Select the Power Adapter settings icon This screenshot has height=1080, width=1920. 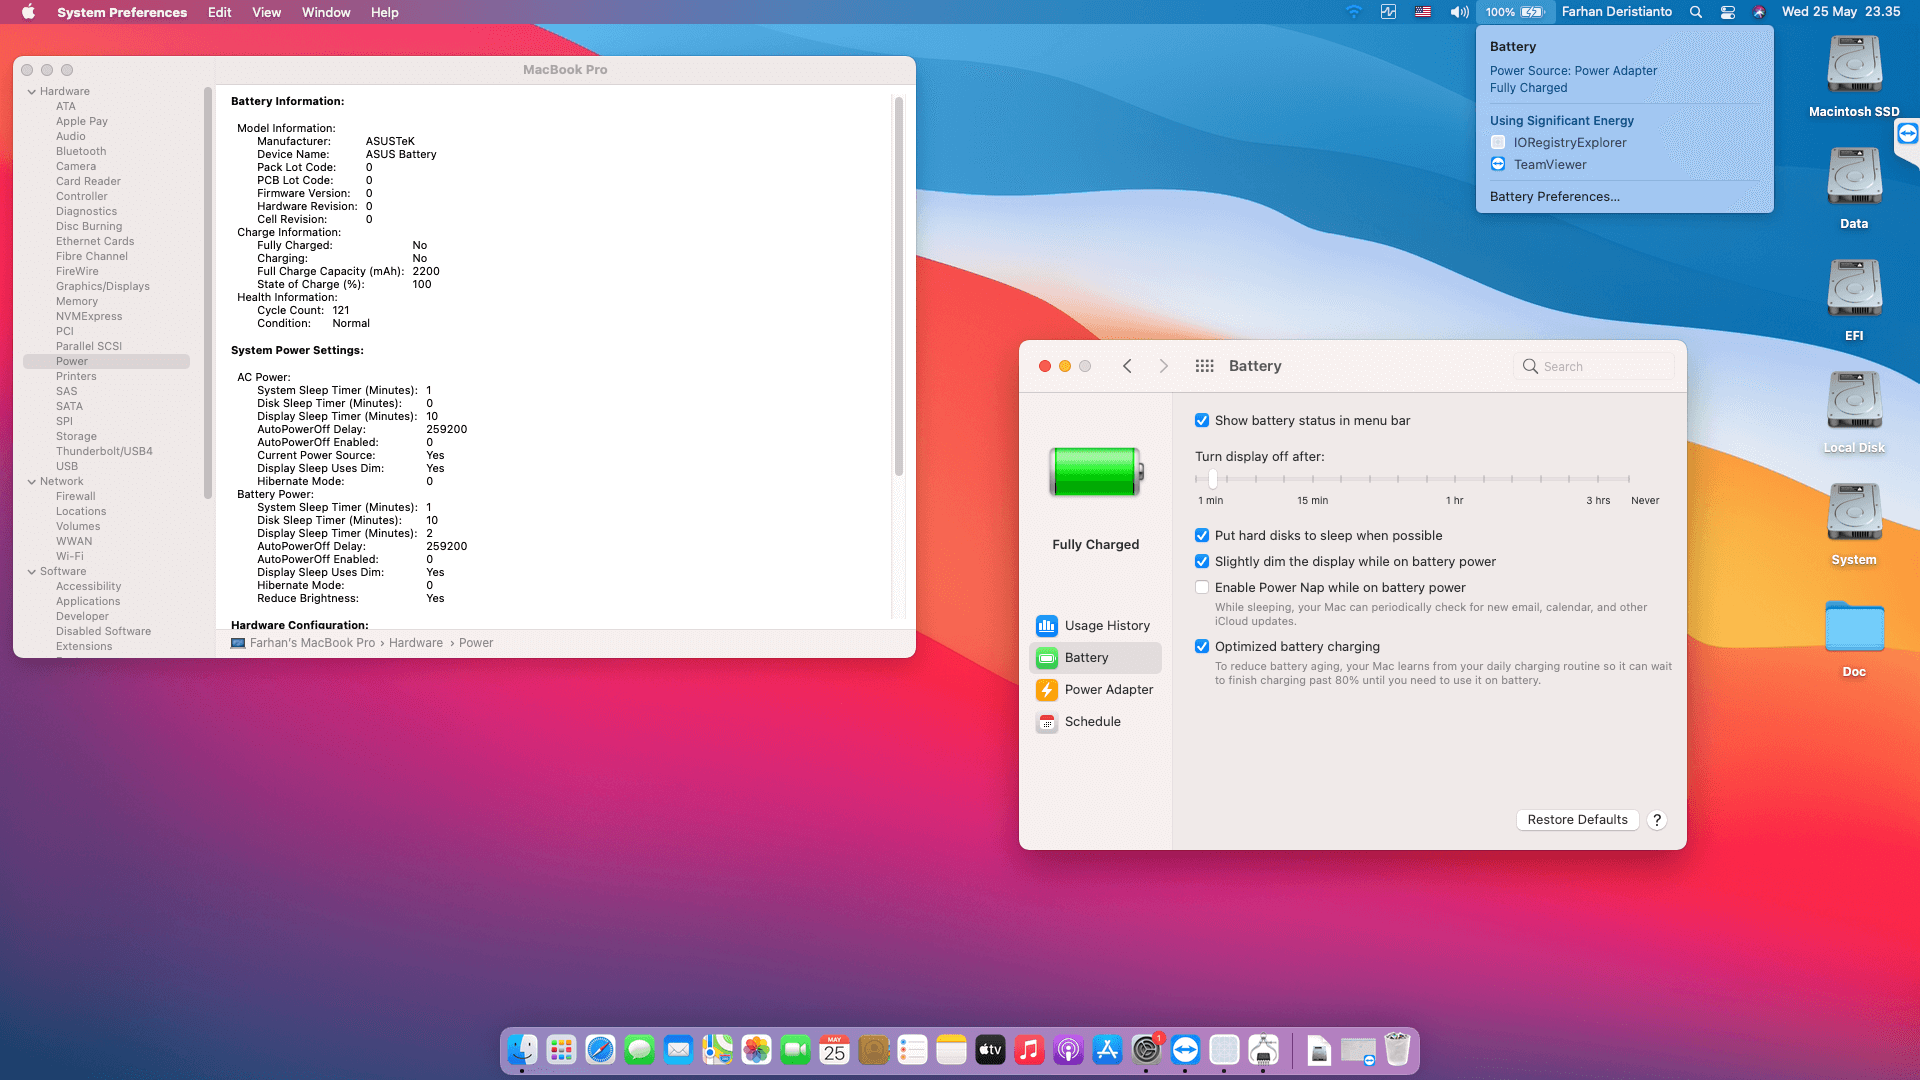pos(1047,690)
